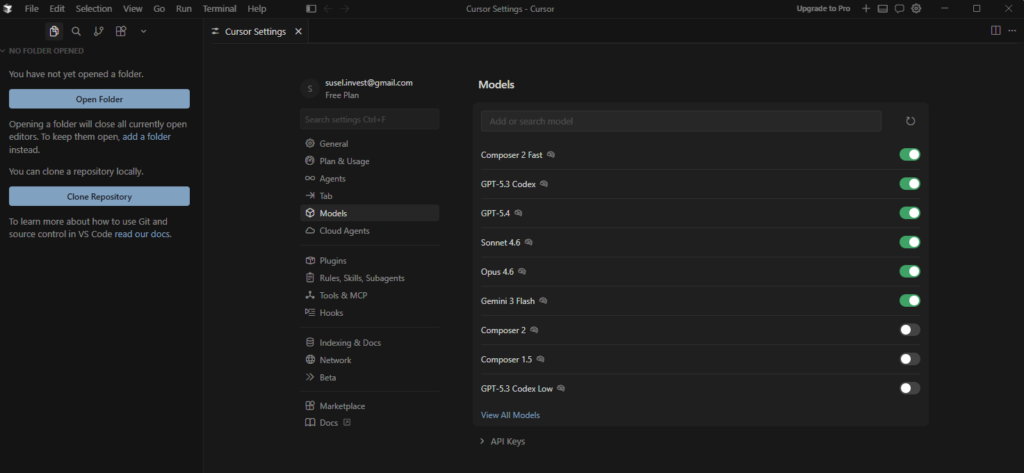This screenshot has width=1024, height=473.
Task: Open the Extensions view icon
Action: point(121,31)
